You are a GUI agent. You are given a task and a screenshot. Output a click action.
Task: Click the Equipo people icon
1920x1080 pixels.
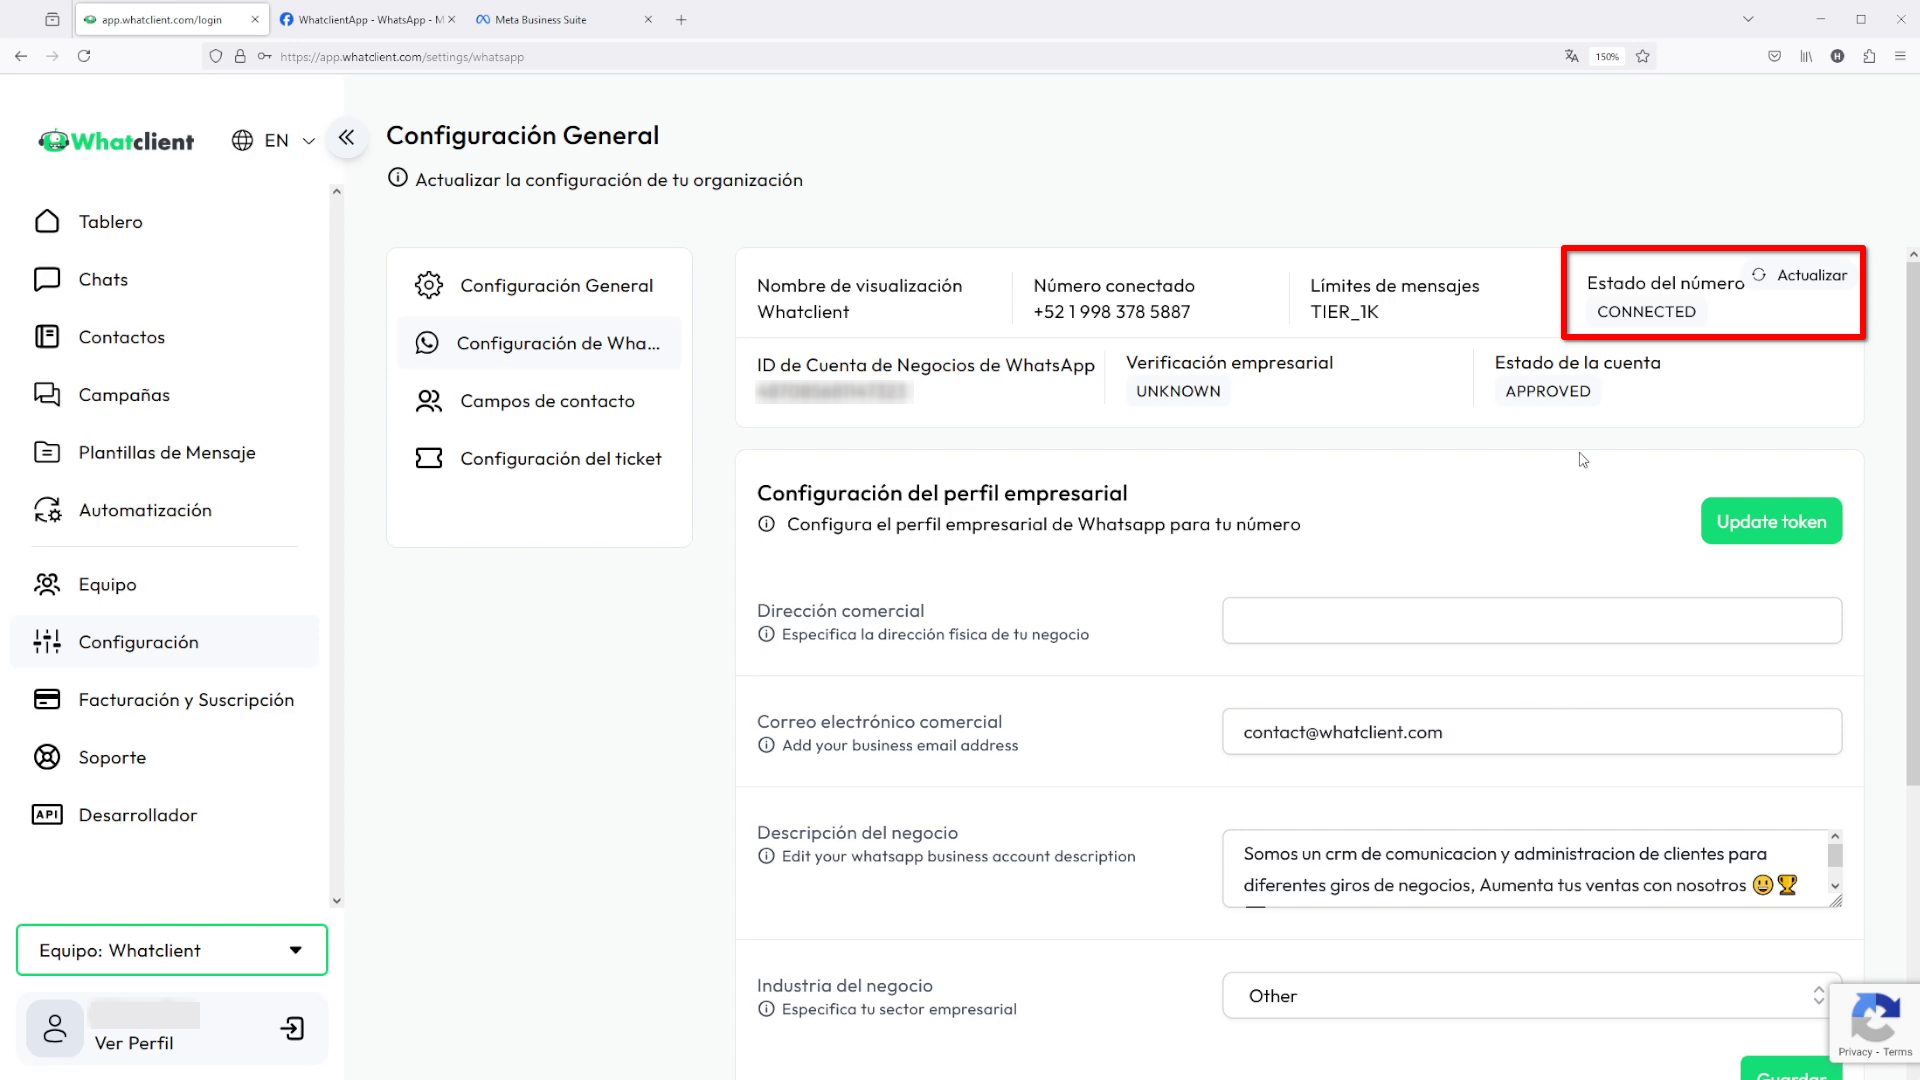pyautogui.click(x=47, y=584)
